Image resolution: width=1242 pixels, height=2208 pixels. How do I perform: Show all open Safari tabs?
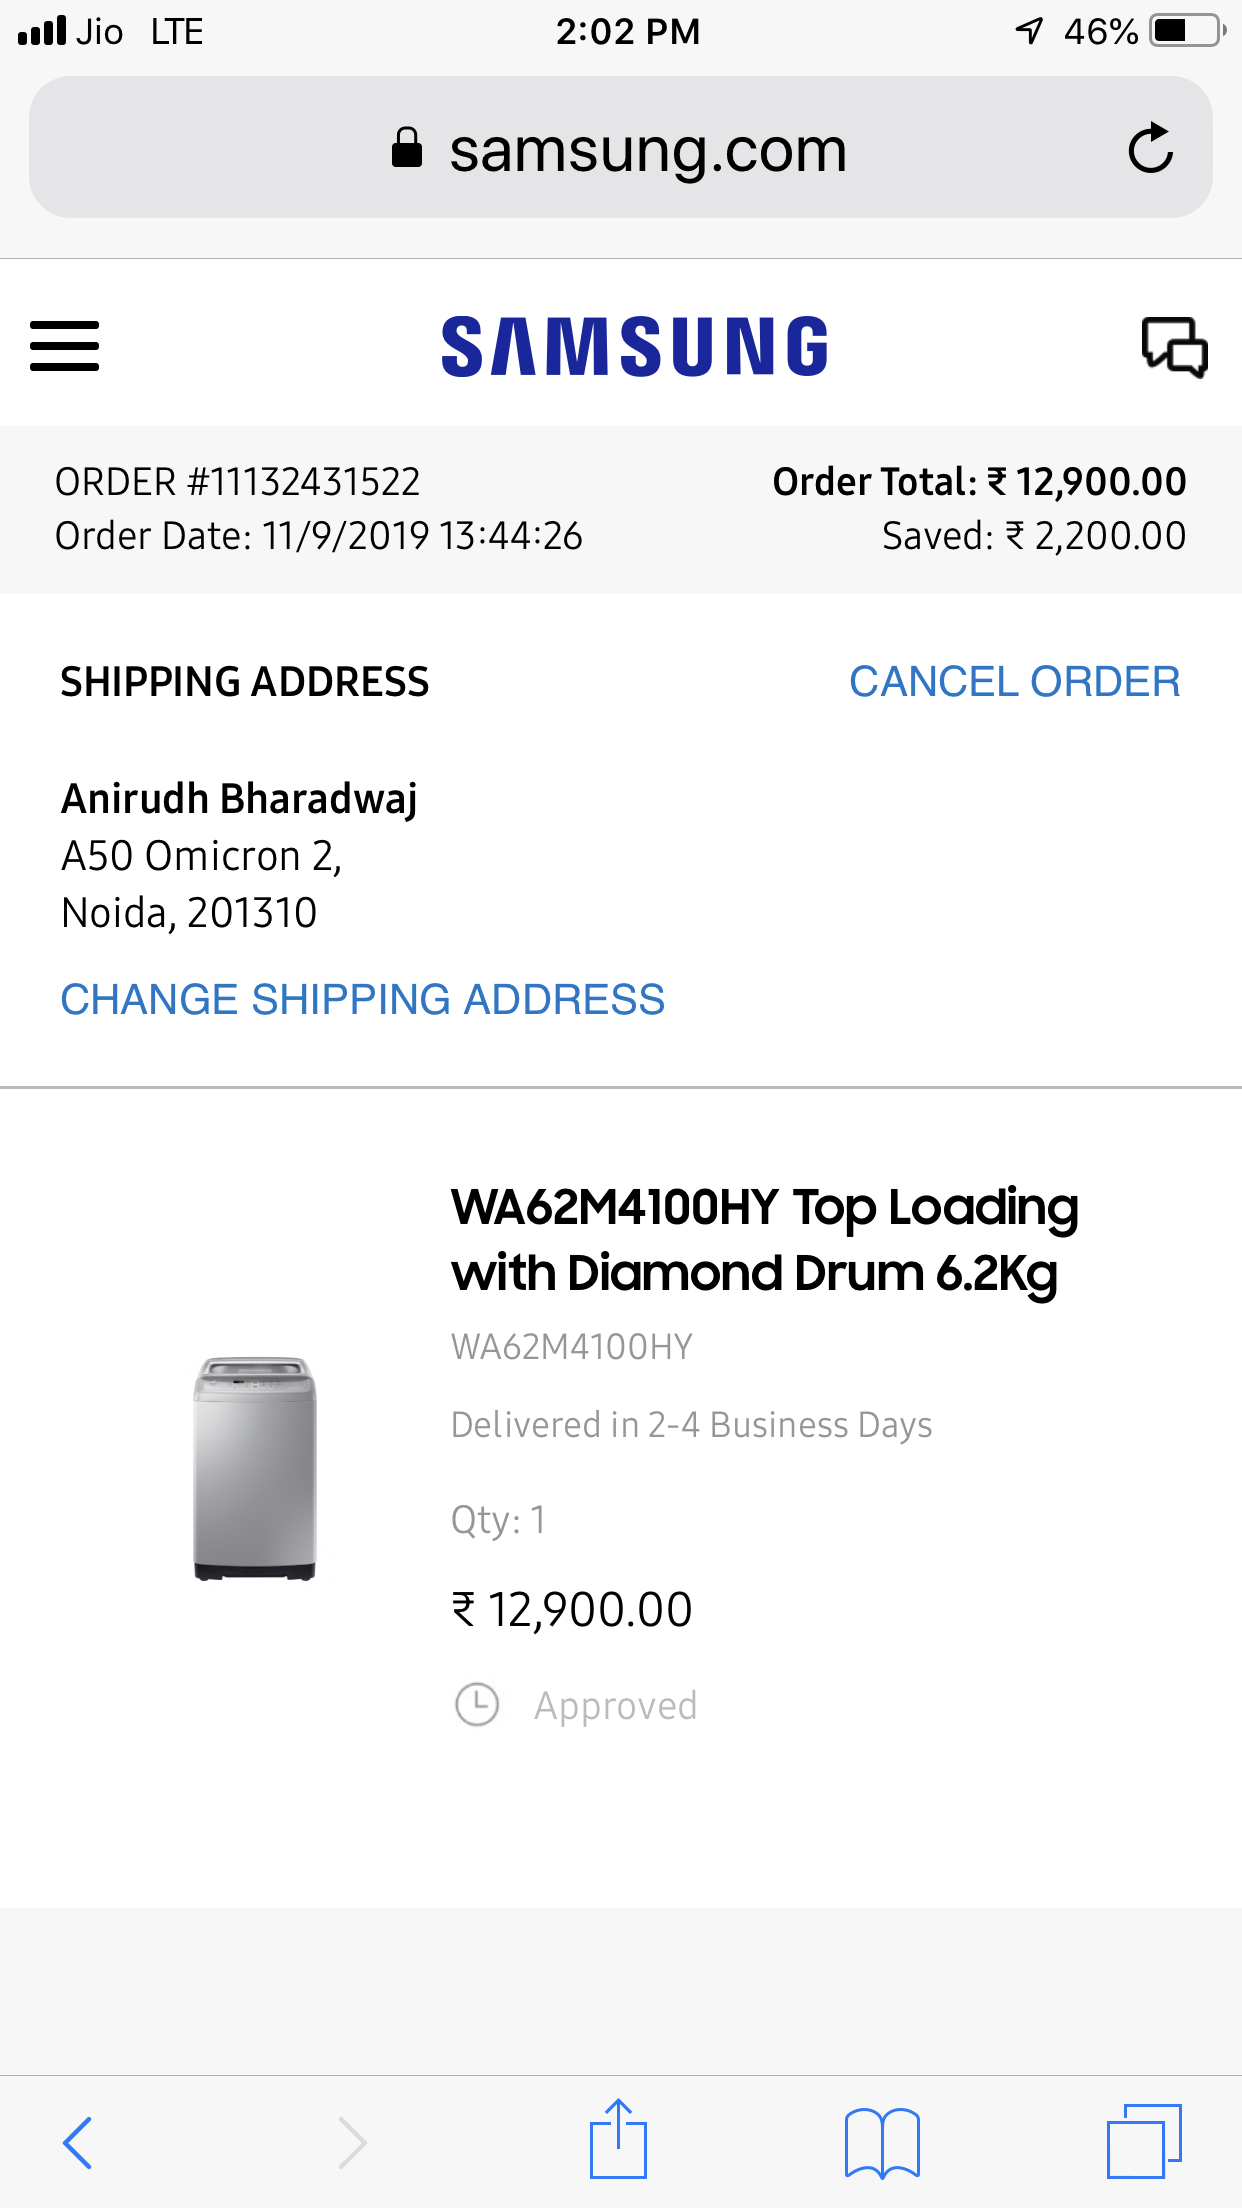coord(1144,2141)
